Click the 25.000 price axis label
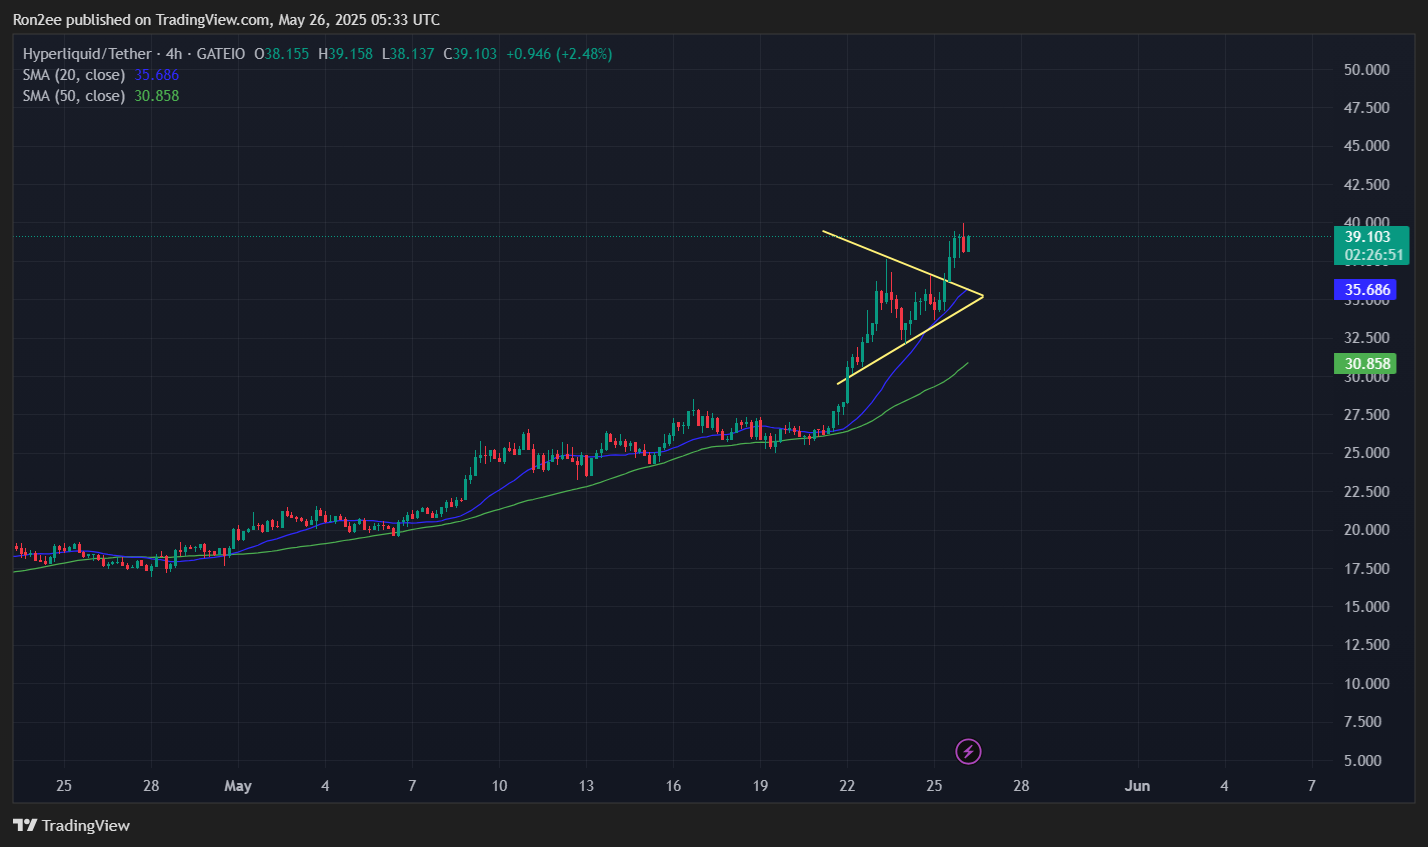 [1368, 453]
